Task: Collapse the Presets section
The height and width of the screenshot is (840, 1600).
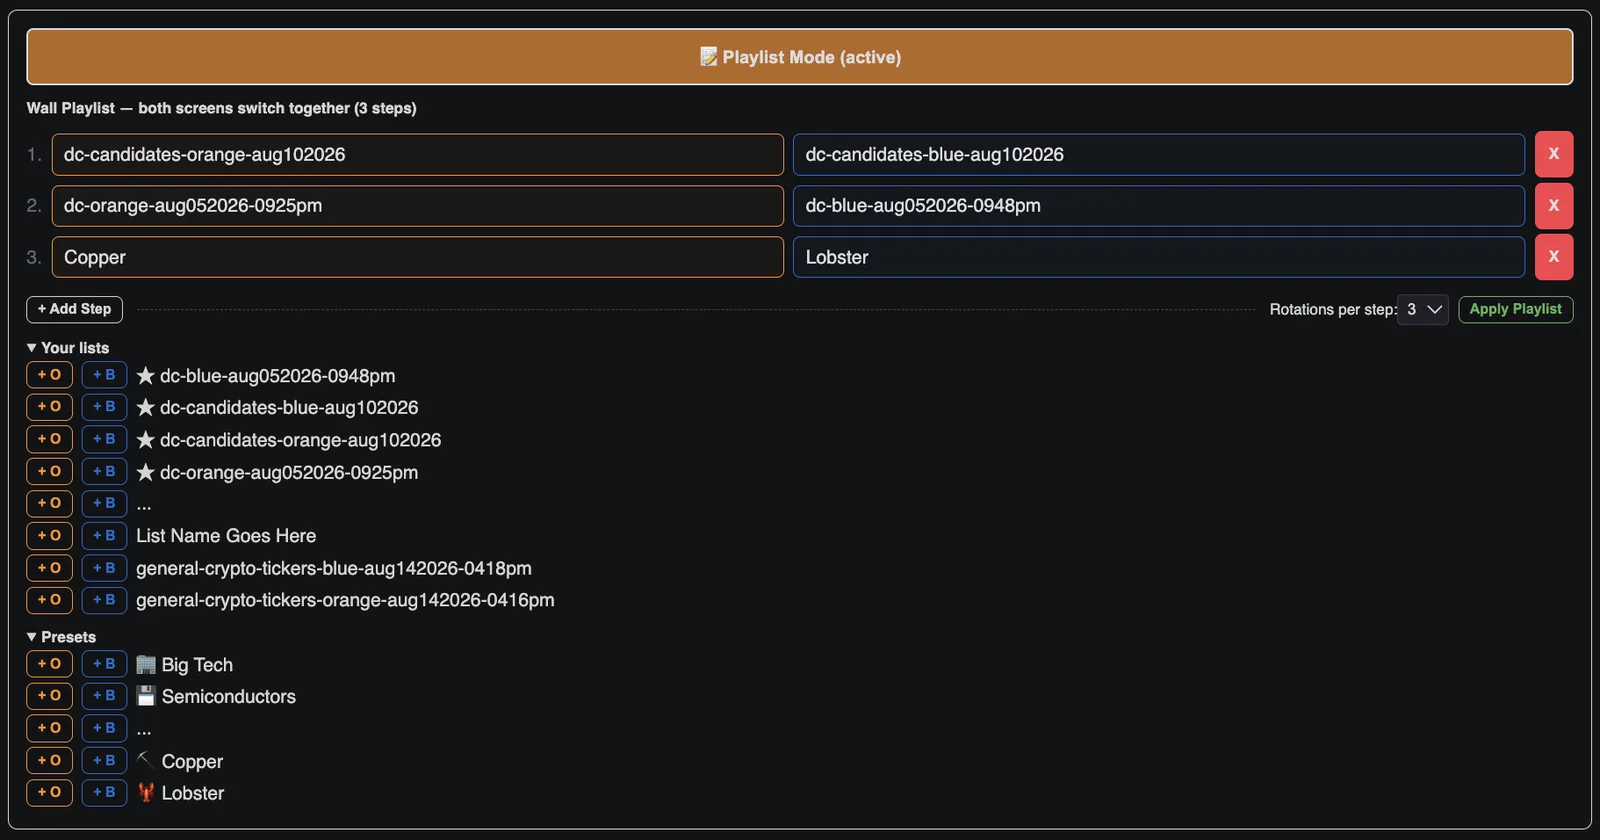Action: [x=62, y=637]
